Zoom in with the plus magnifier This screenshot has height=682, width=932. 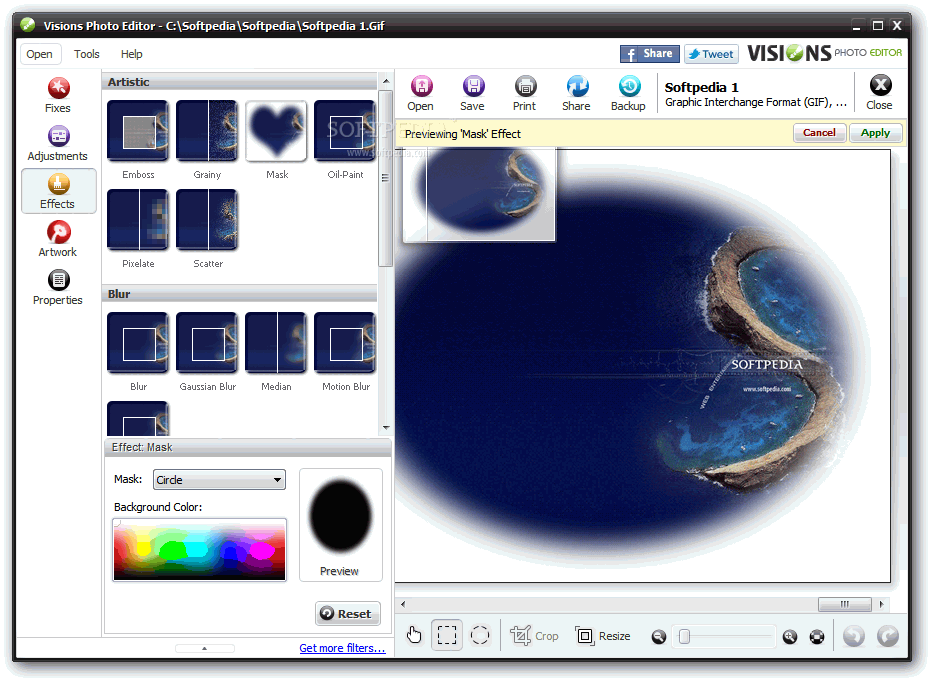[790, 637]
